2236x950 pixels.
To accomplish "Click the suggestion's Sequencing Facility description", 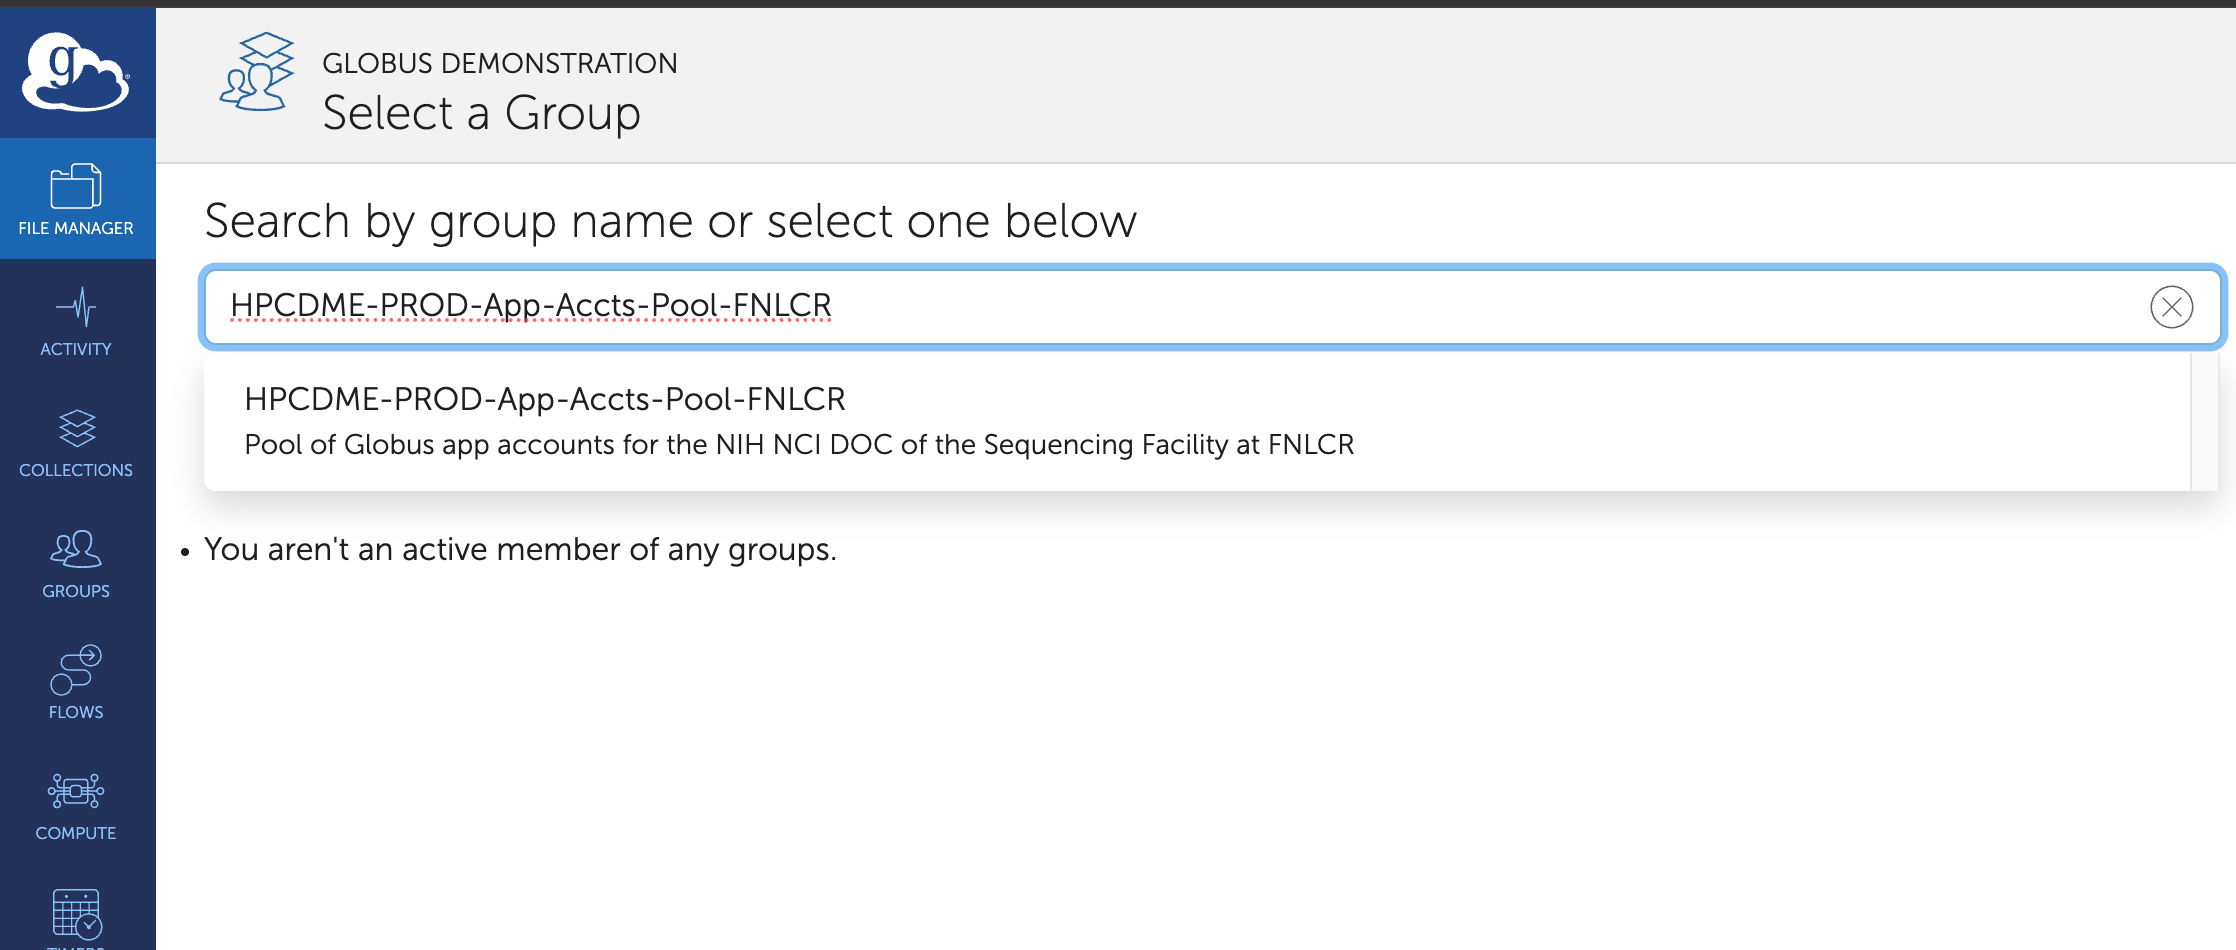I will pyautogui.click(x=799, y=445).
